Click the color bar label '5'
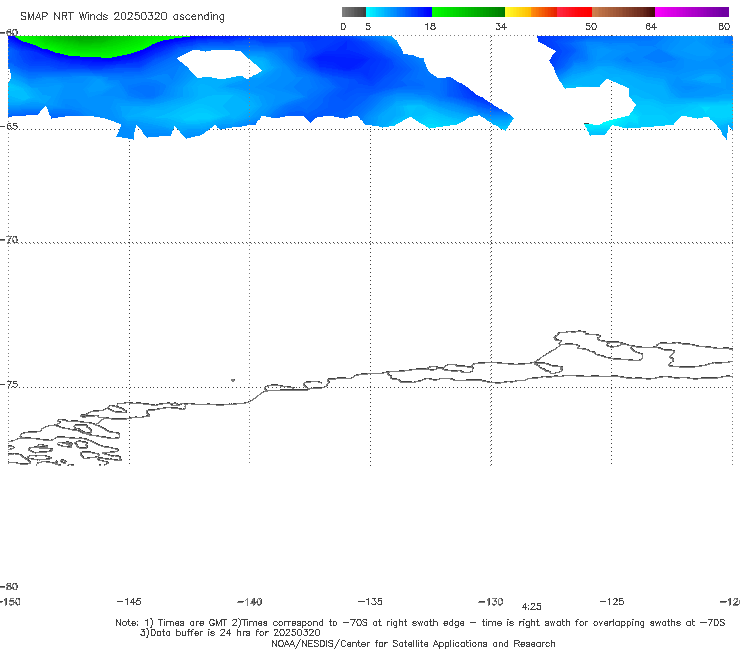The height and width of the screenshot is (650, 740). tap(368, 26)
